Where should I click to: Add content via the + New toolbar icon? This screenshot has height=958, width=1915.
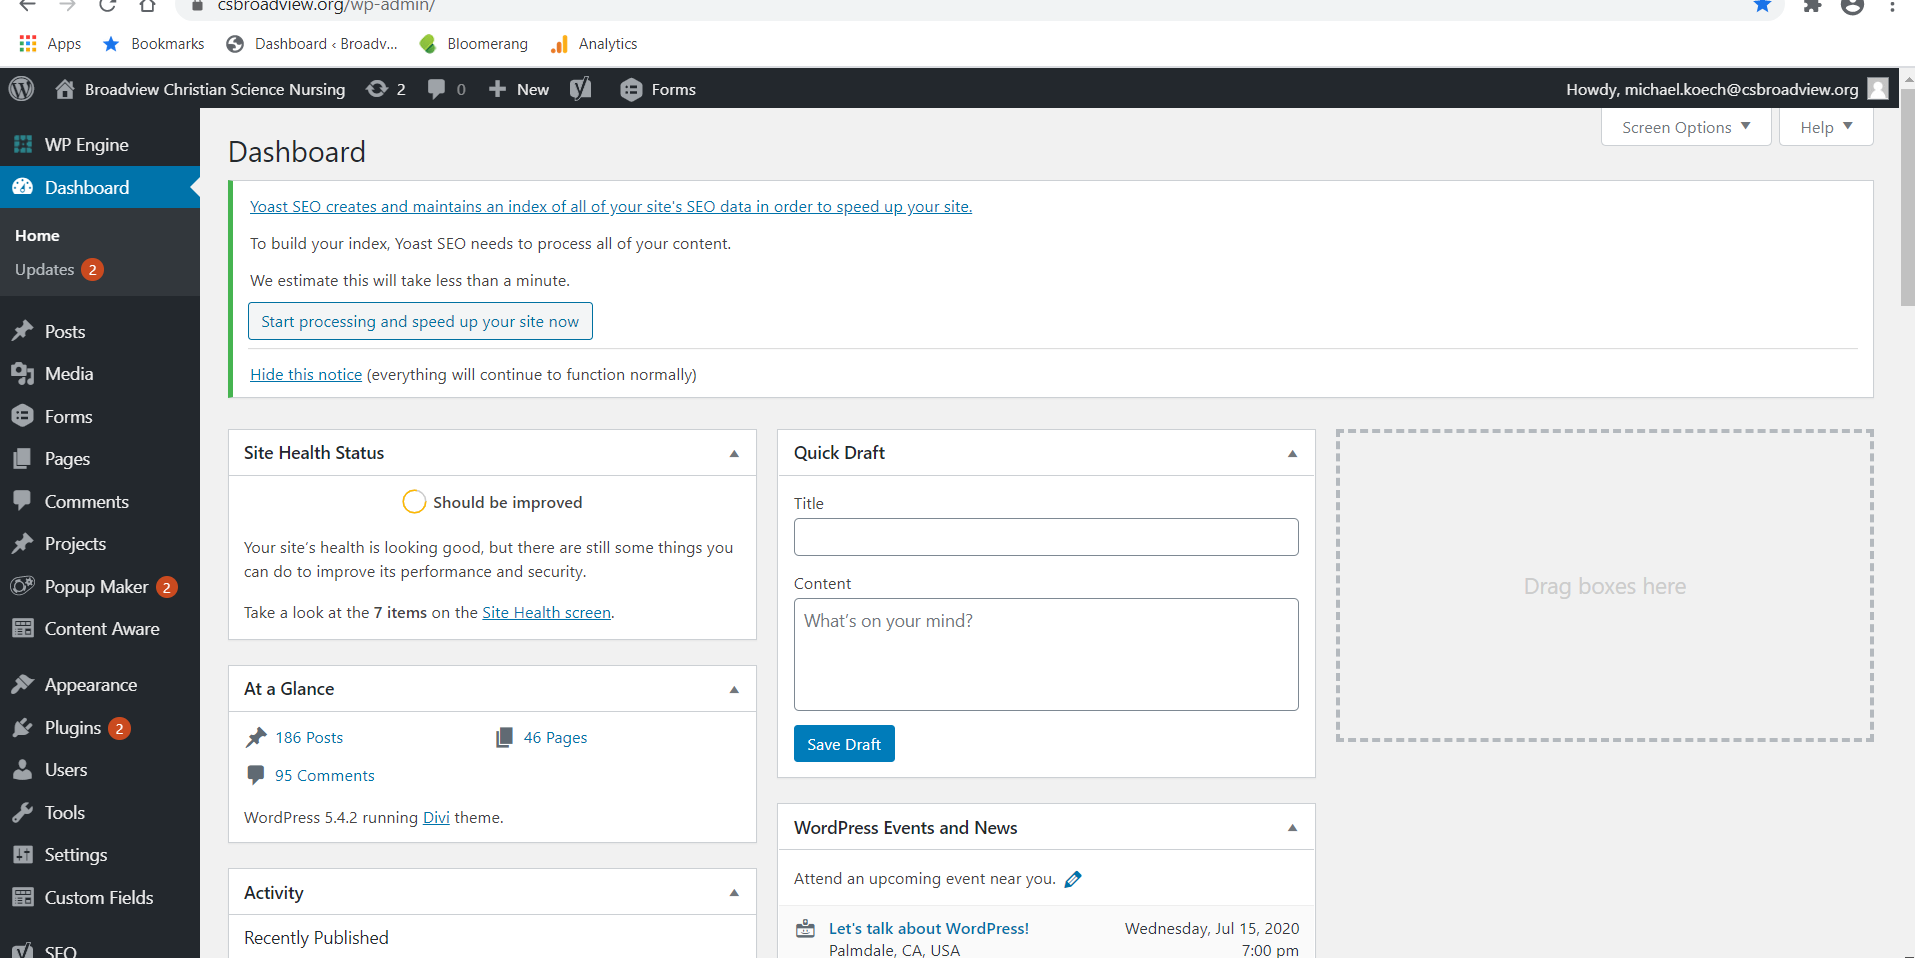(517, 89)
